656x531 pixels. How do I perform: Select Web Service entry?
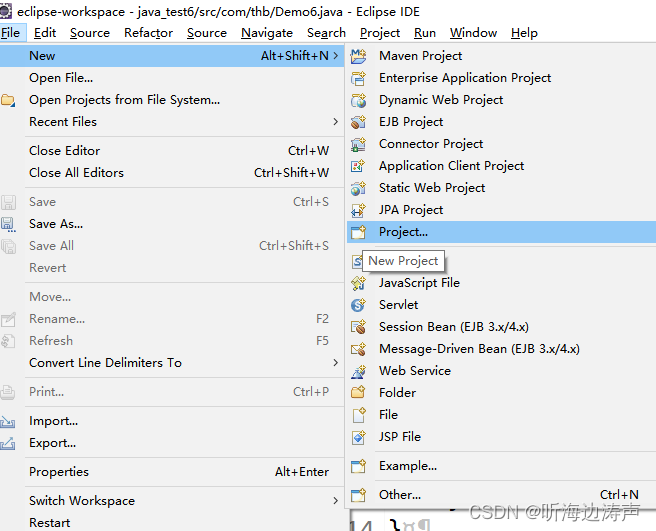coord(501,371)
